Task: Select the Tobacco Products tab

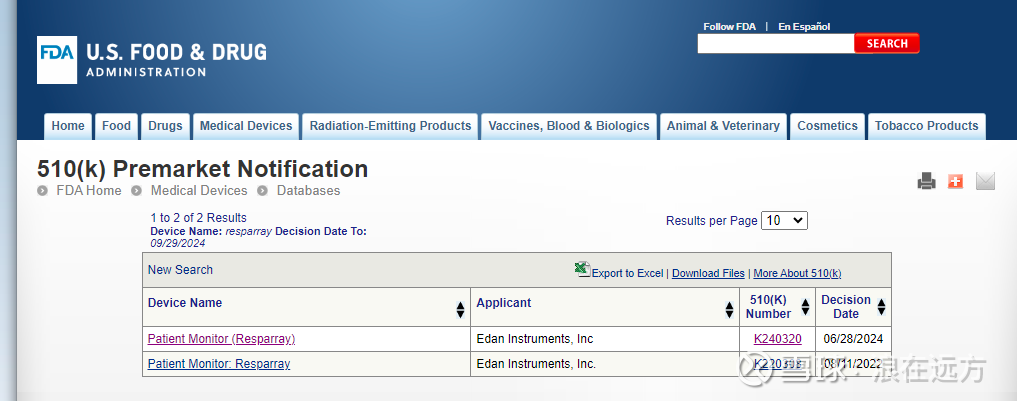Action: coord(926,126)
